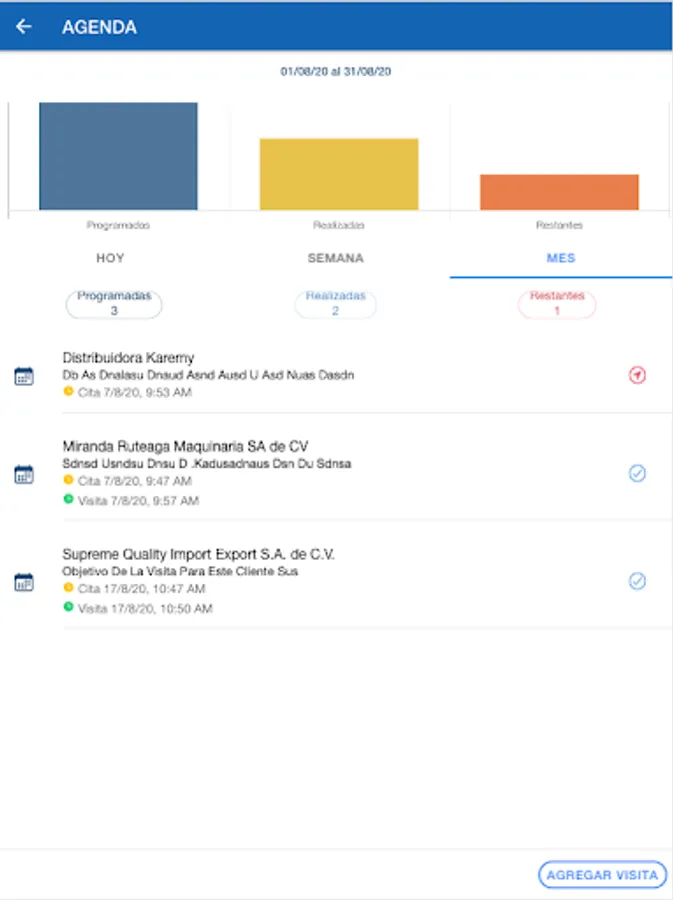
Task: Click 'Objetivo De La Visita Para Este Cliente Sus'
Action: [180, 571]
